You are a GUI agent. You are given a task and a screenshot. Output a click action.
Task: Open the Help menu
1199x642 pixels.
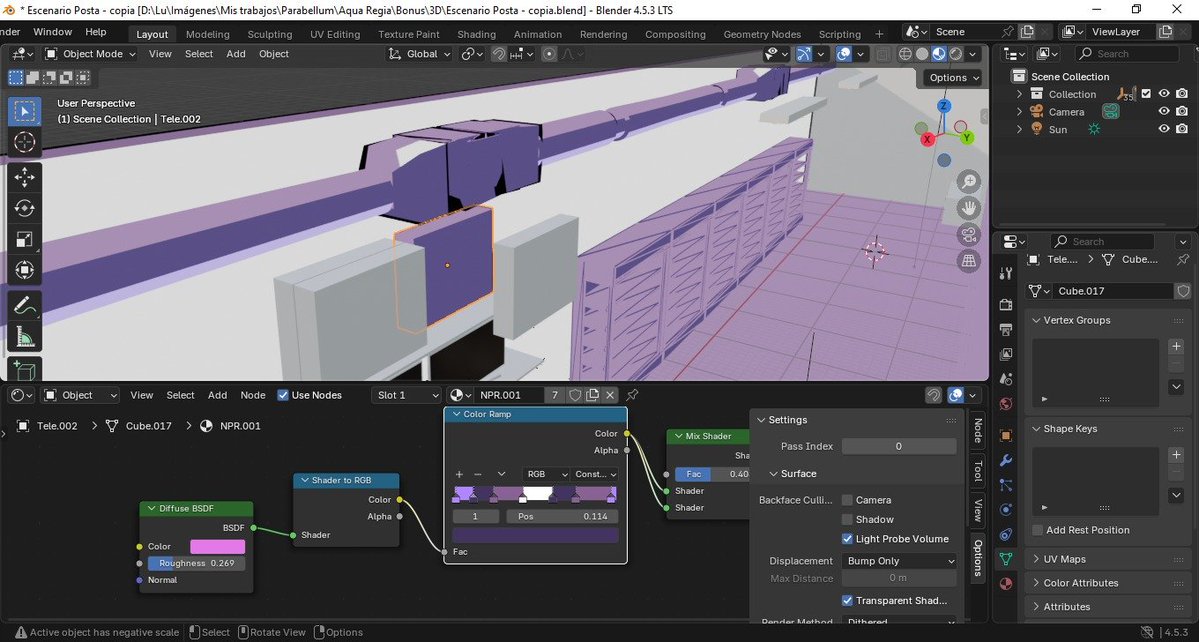pyautogui.click(x=96, y=32)
